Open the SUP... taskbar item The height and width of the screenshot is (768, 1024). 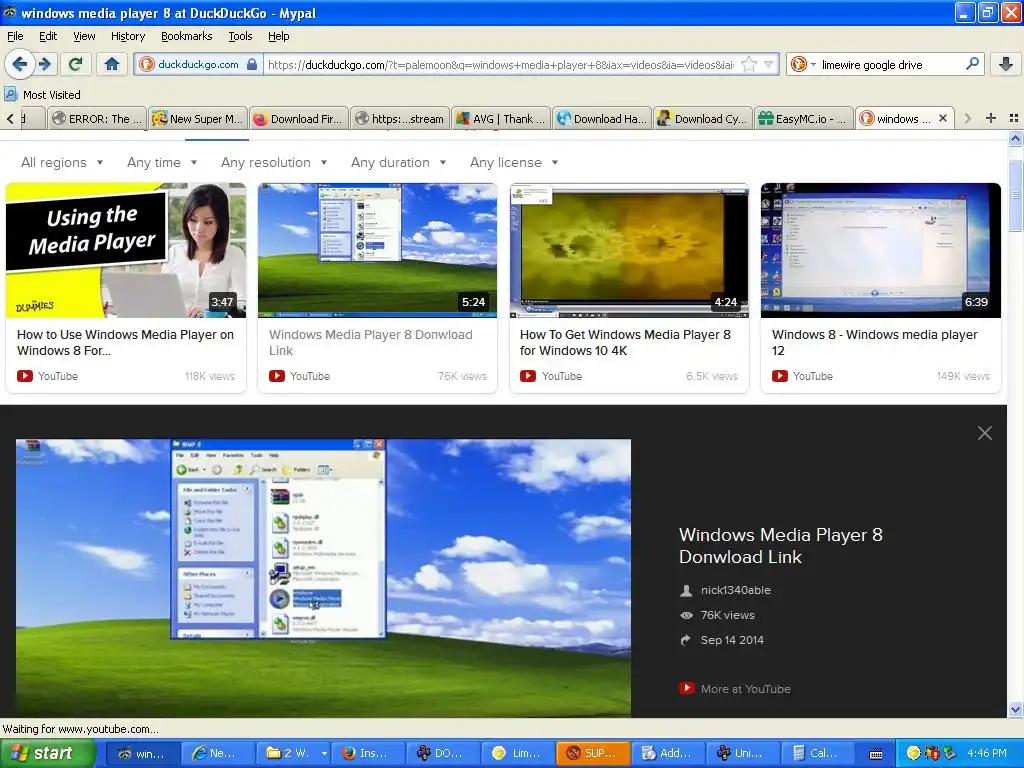click(x=594, y=753)
